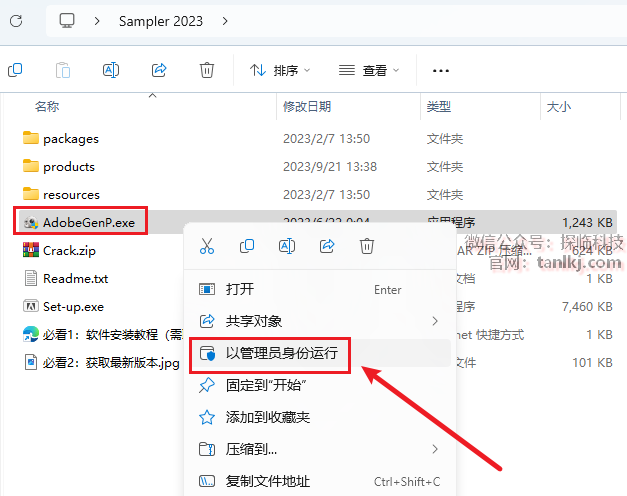627x496 pixels.
Task: Expand the chevron after Sampler 2023
Action: [x=225, y=21]
